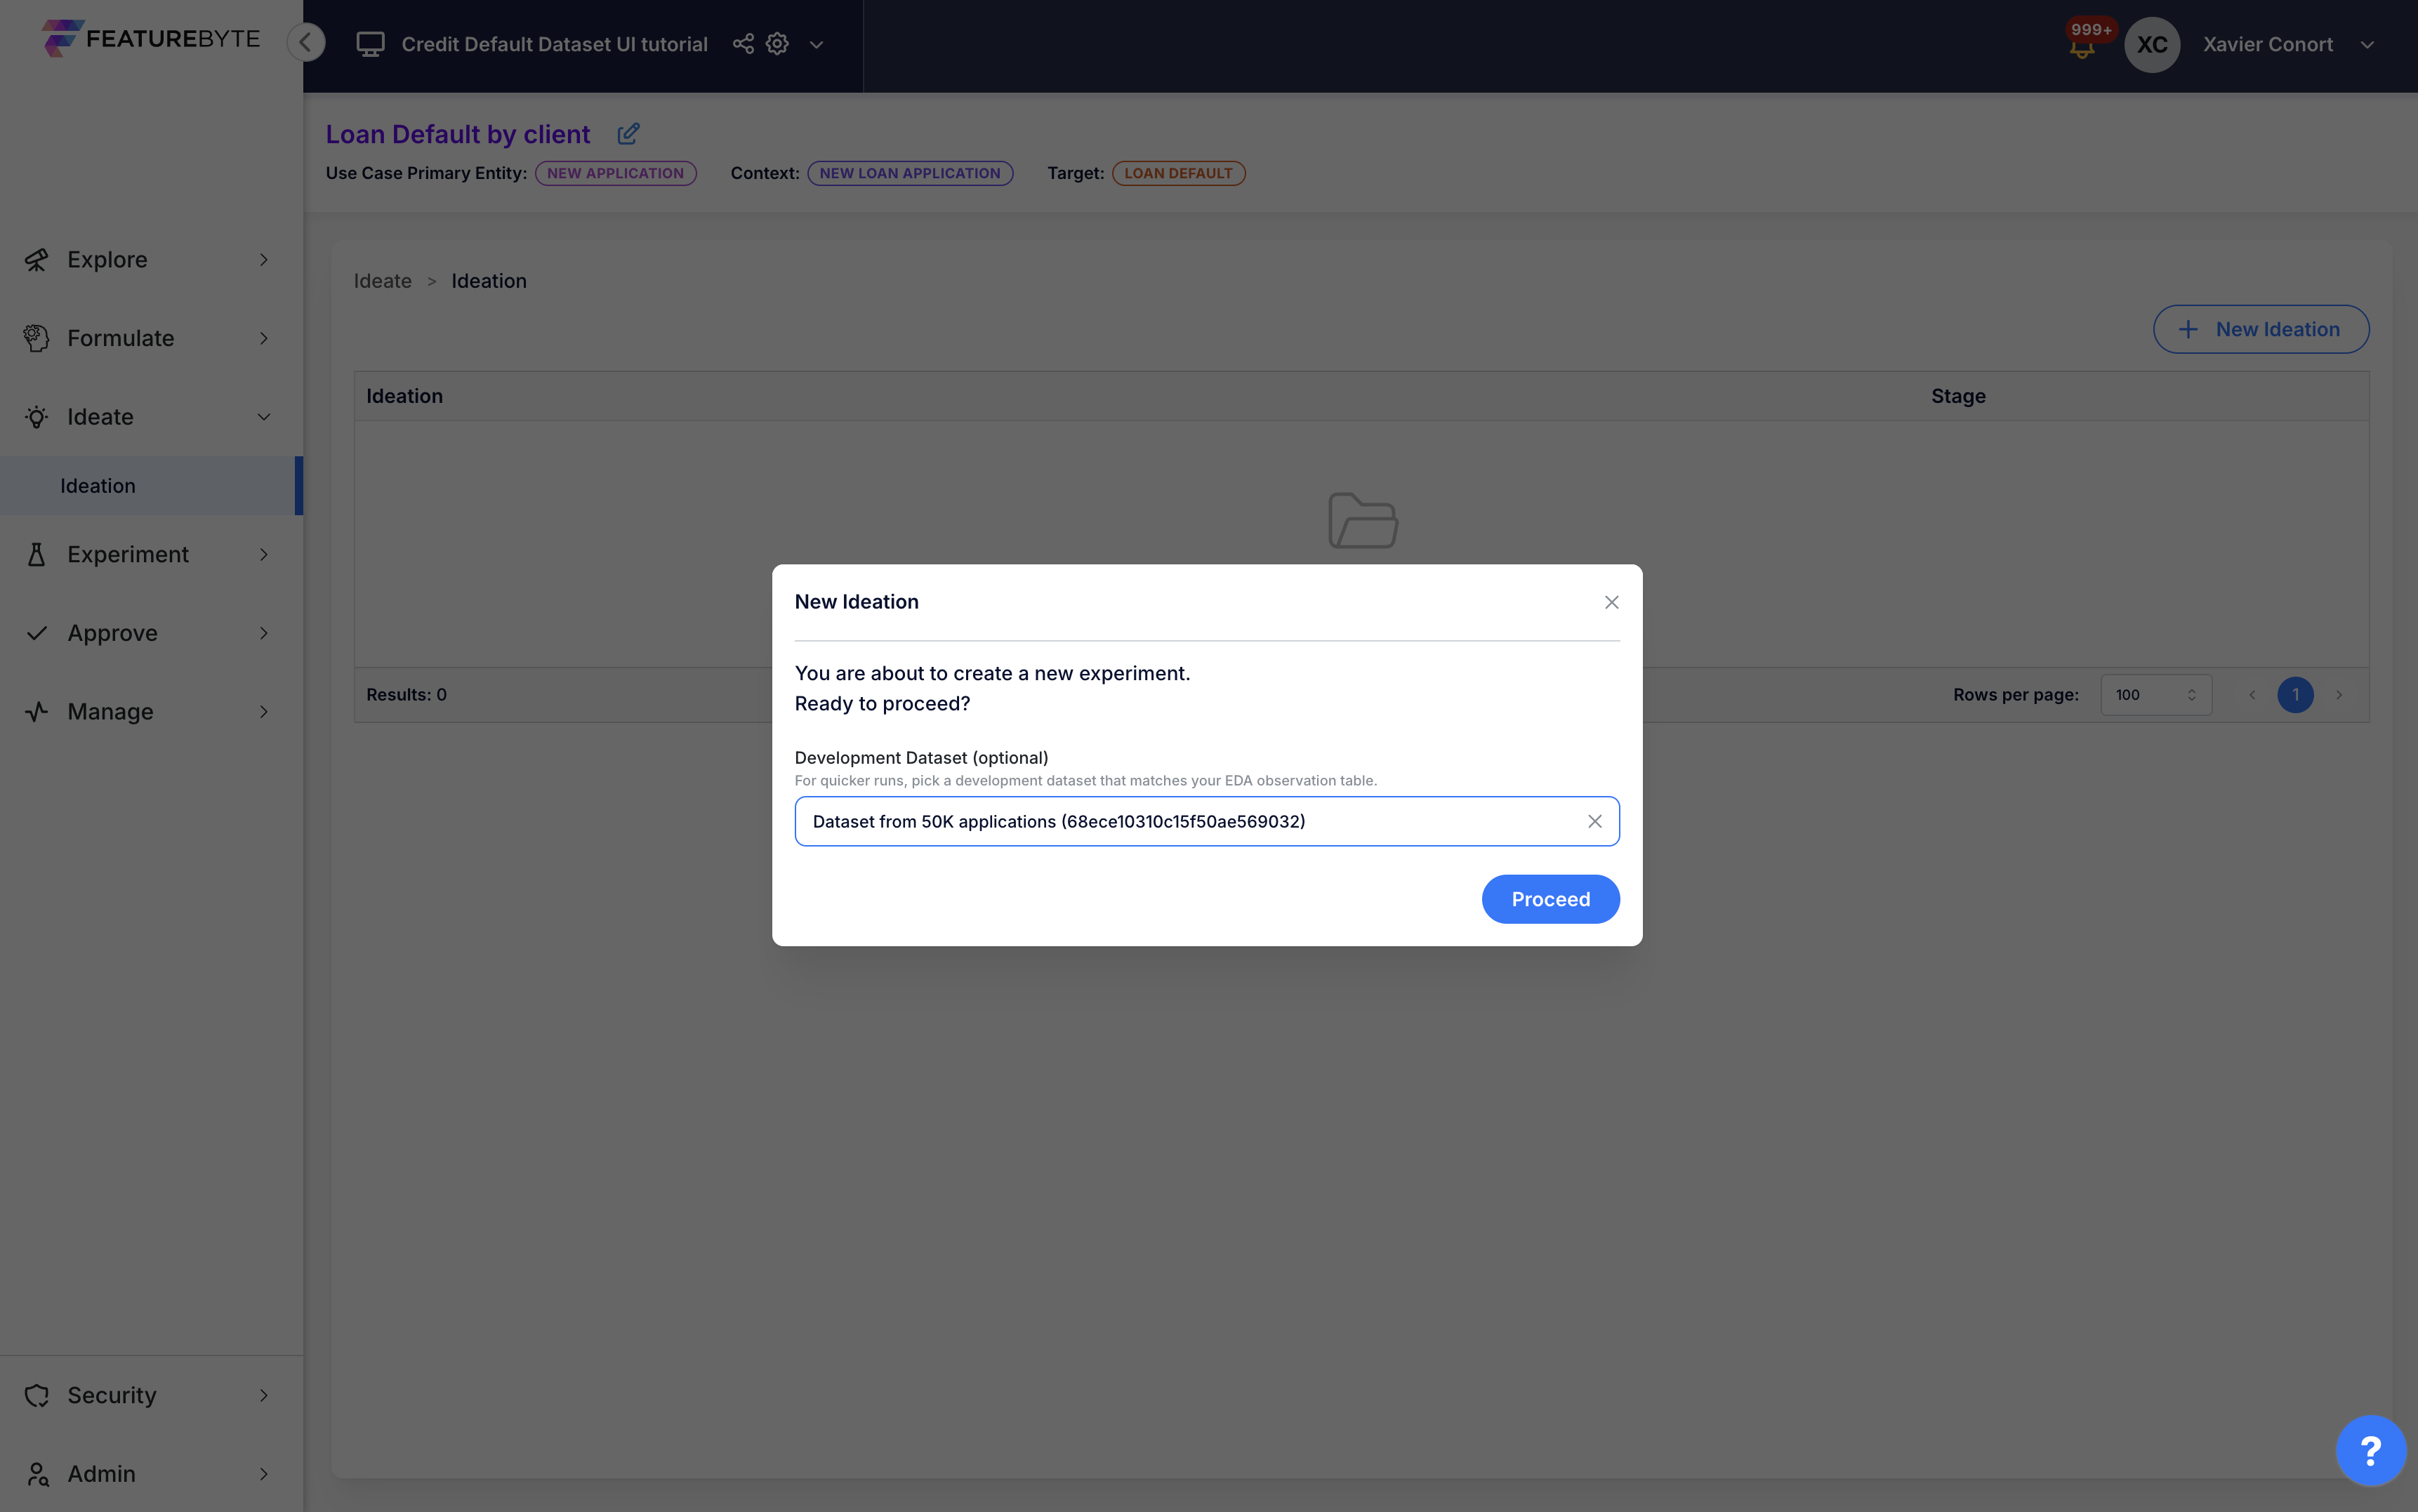Click the XC user avatar

(2151, 45)
